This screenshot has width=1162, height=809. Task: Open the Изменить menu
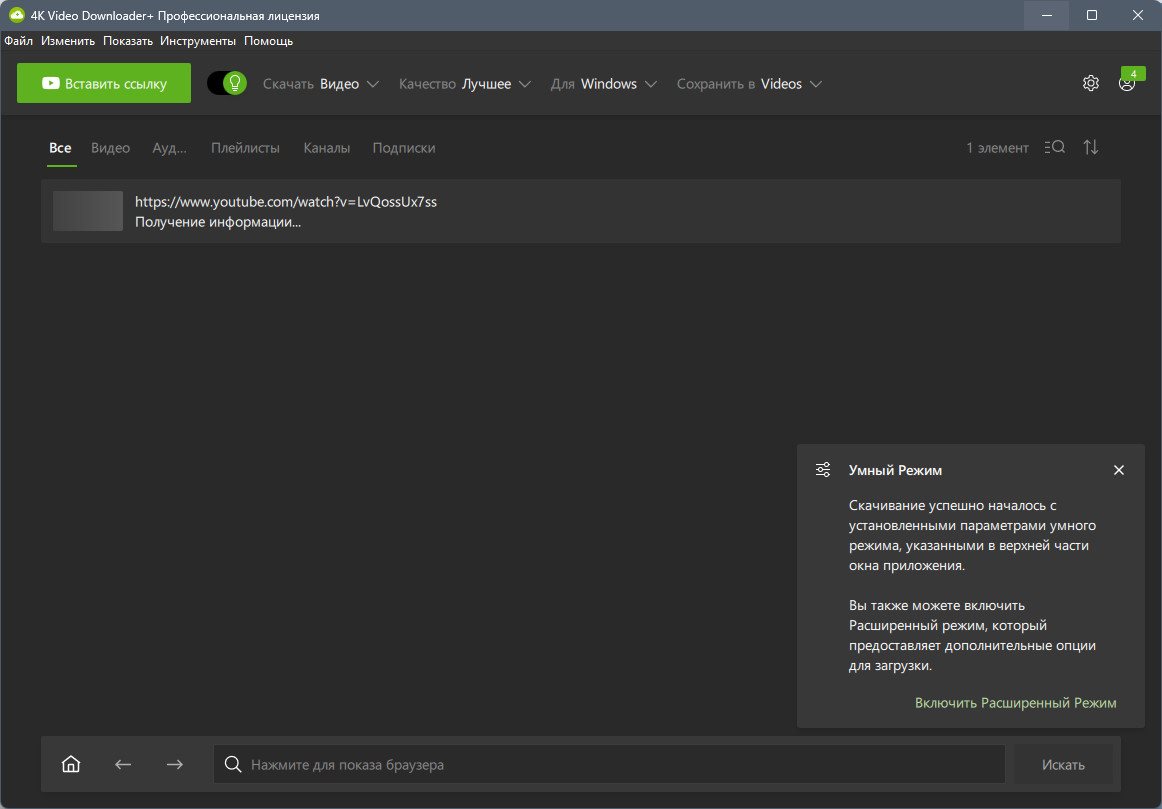click(68, 41)
